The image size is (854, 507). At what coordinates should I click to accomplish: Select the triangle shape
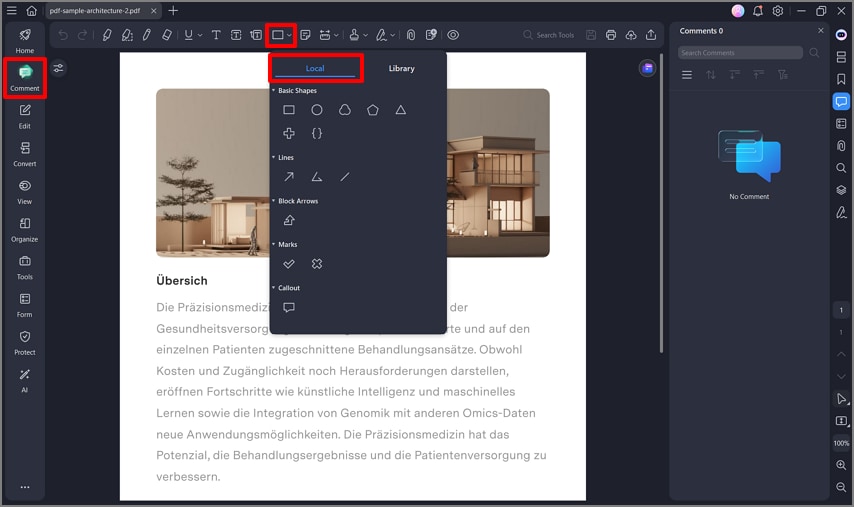tap(401, 110)
